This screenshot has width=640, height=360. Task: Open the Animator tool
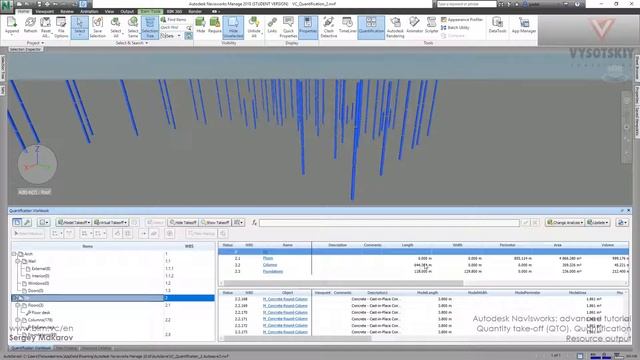(414, 26)
